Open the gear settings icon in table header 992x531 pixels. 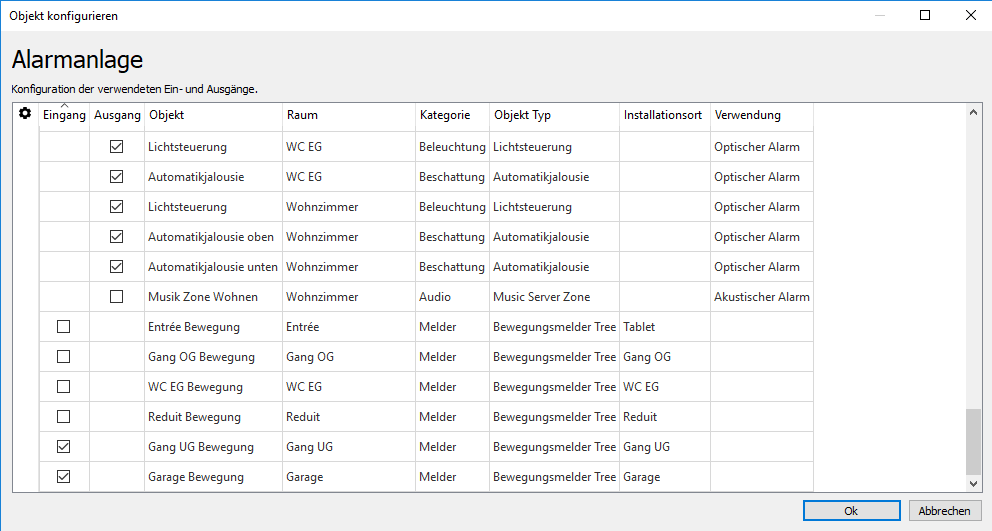25,114
